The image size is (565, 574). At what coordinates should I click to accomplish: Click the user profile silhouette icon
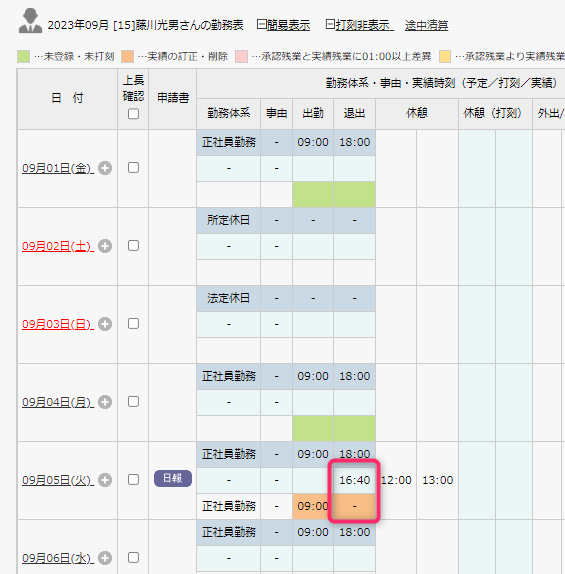tap(30, 21)
